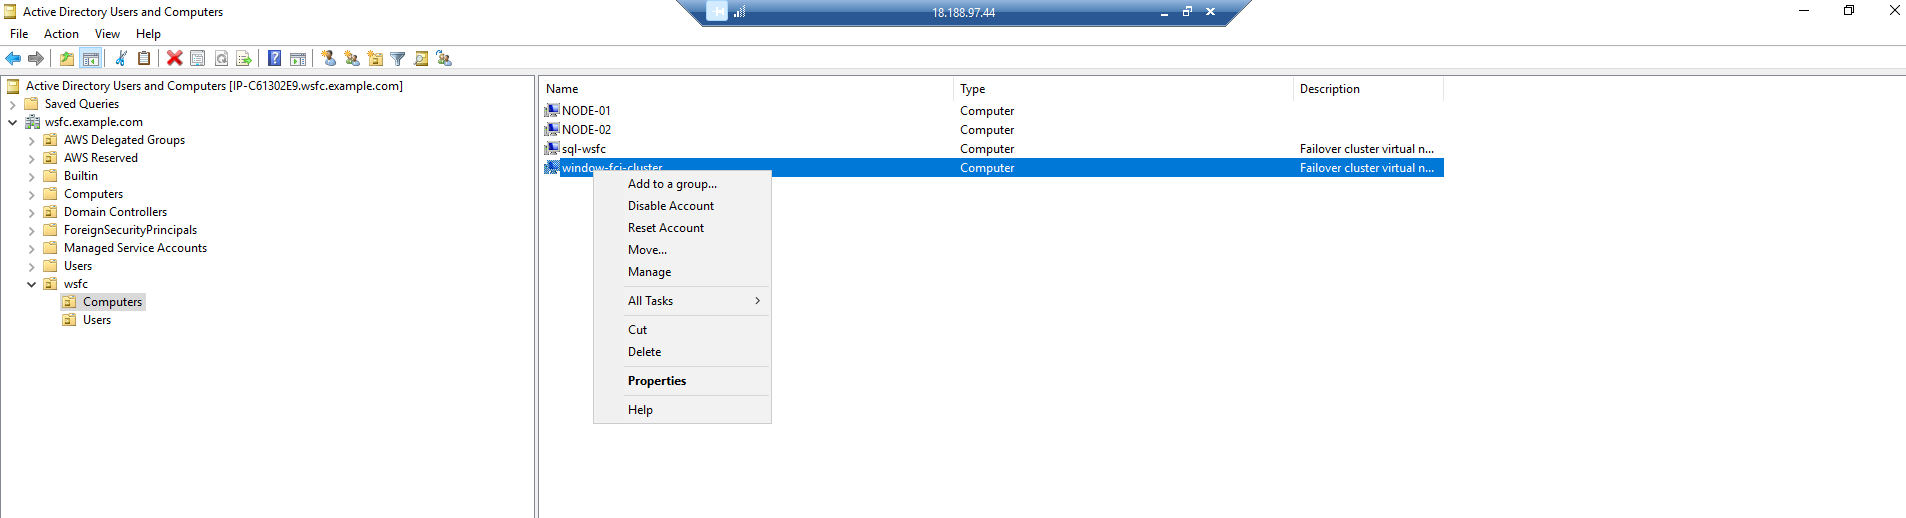Click the Up one level folder icon
This screenshot has height=518, width=1906.
[67, 59]
